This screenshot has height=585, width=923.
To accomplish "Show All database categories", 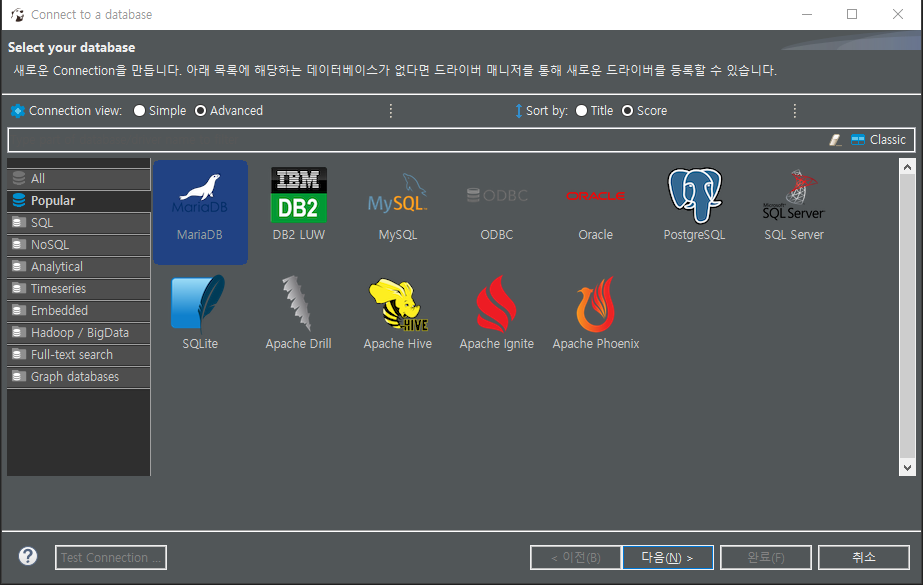I will (79, 178).
